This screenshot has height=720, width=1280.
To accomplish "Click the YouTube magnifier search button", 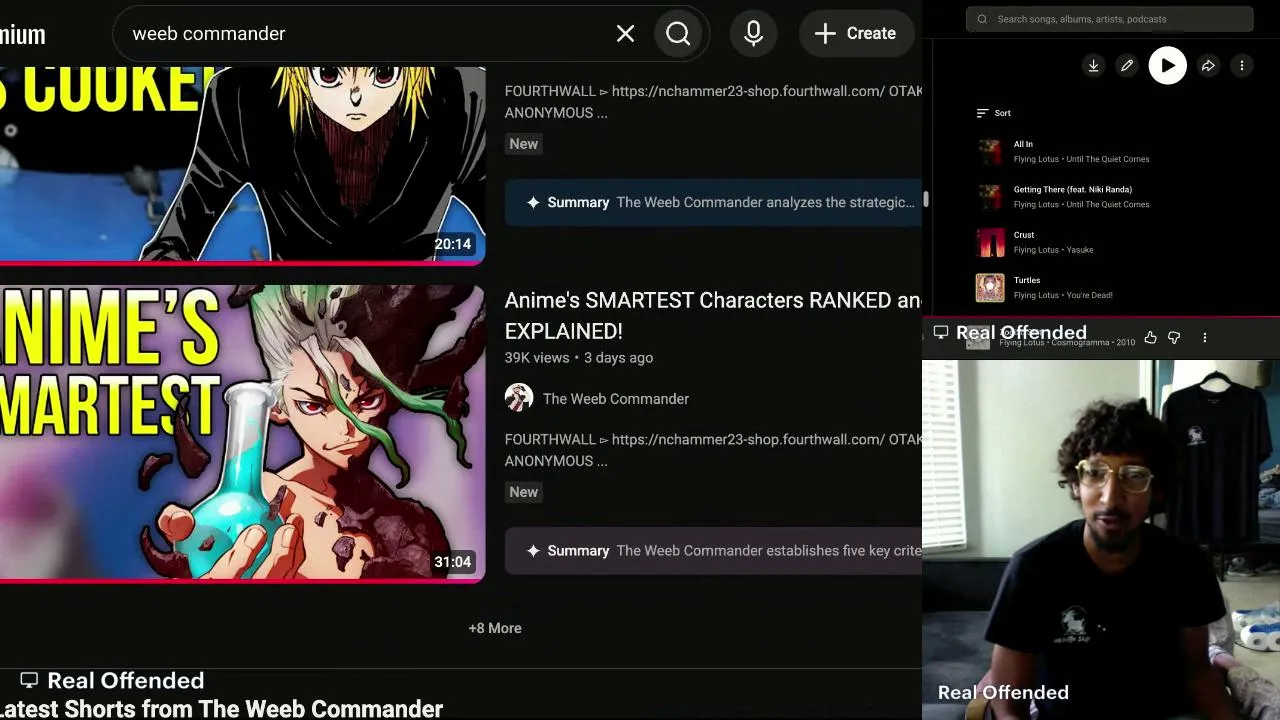I will [678, 34].
